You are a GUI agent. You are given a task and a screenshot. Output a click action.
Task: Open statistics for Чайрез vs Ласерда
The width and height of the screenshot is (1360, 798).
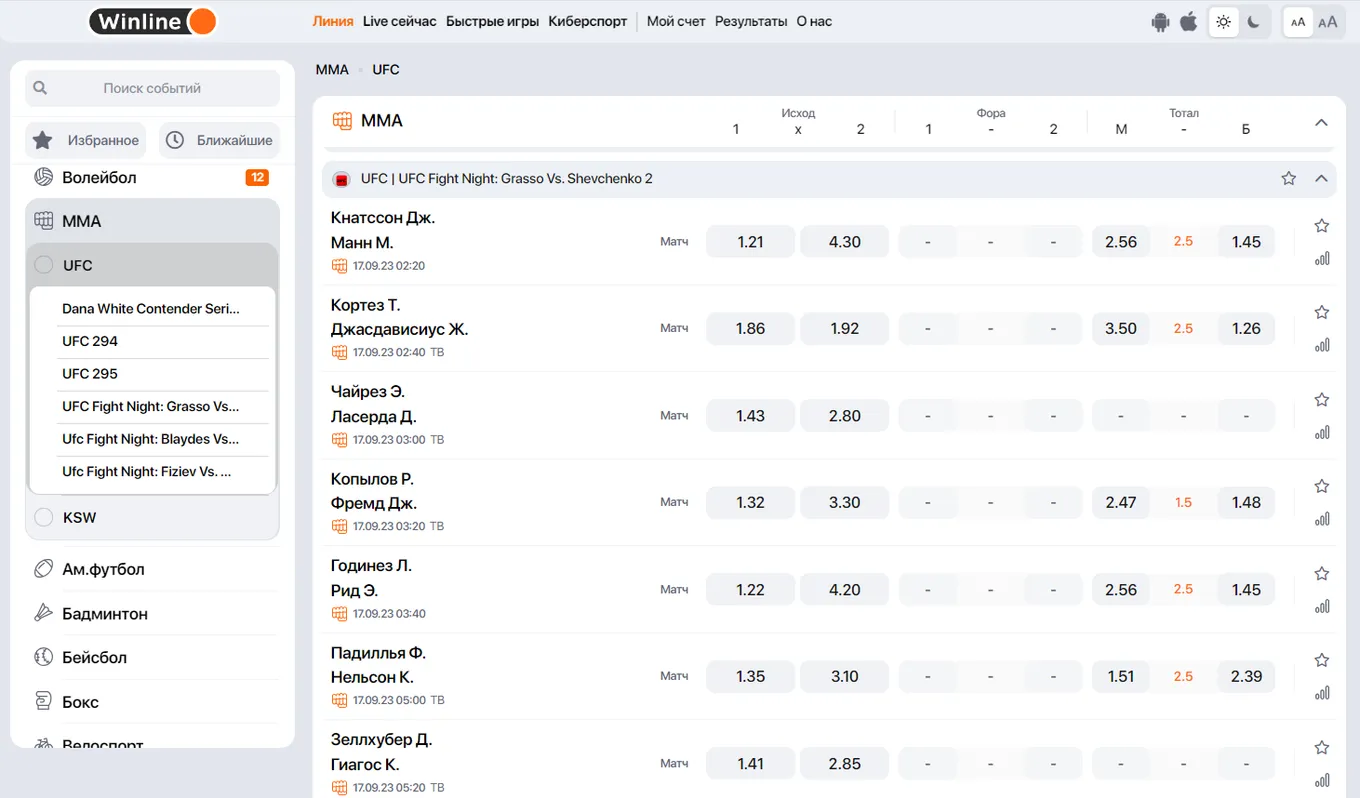pyautogui.click(x=1322, y=432)
